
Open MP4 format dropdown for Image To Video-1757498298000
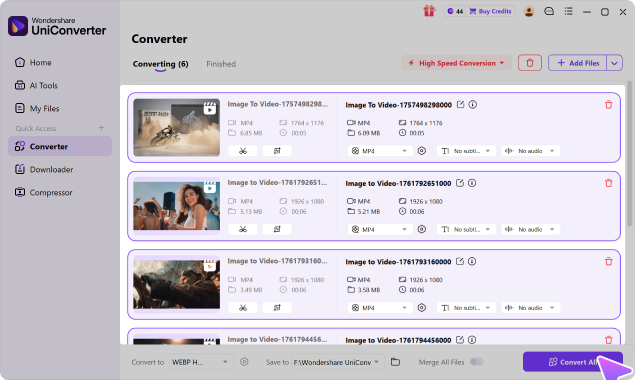pyautogui.click(x=380, y=151)
